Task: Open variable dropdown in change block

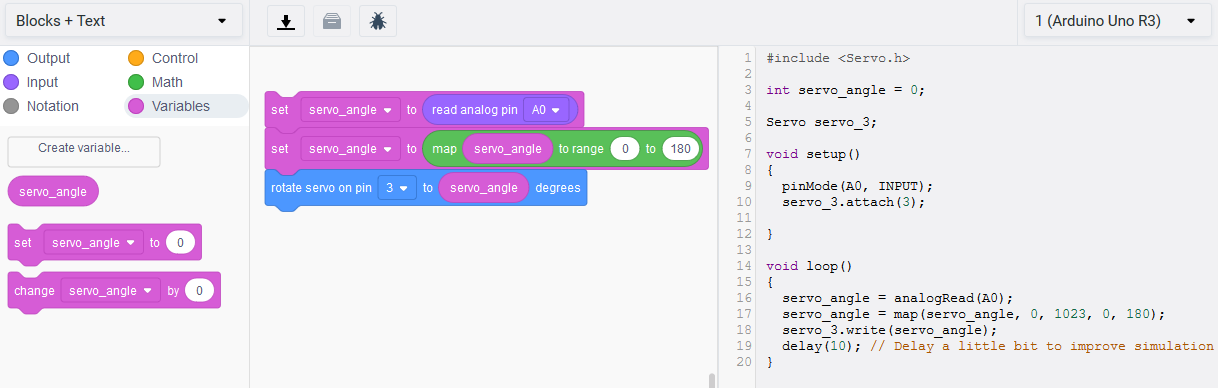Action: pyautogui.click(x=110, y=290)
